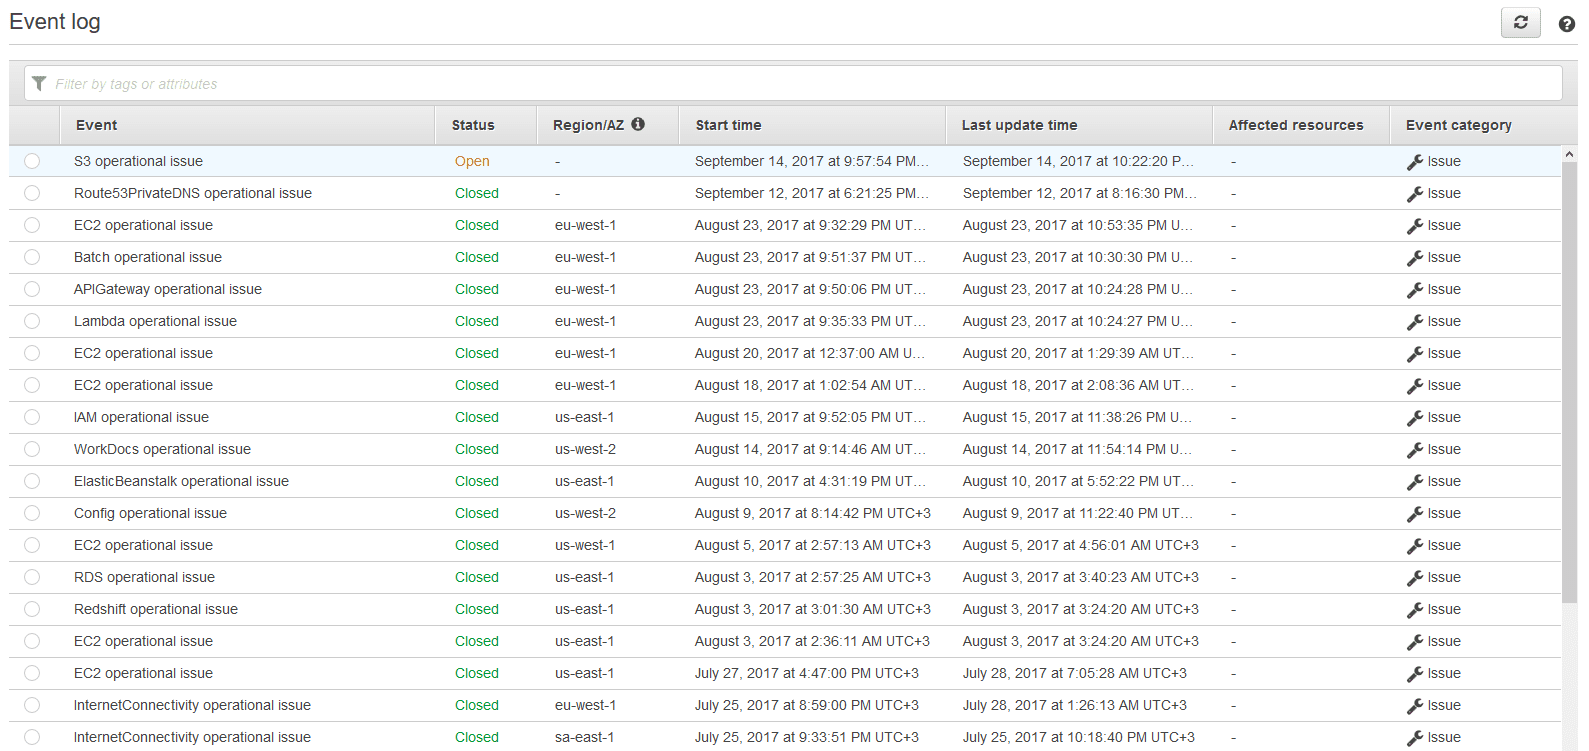Screen dimensions: 1589x751
Task: Click the 'Open' status of S3 issue
Action: (472, 161)
